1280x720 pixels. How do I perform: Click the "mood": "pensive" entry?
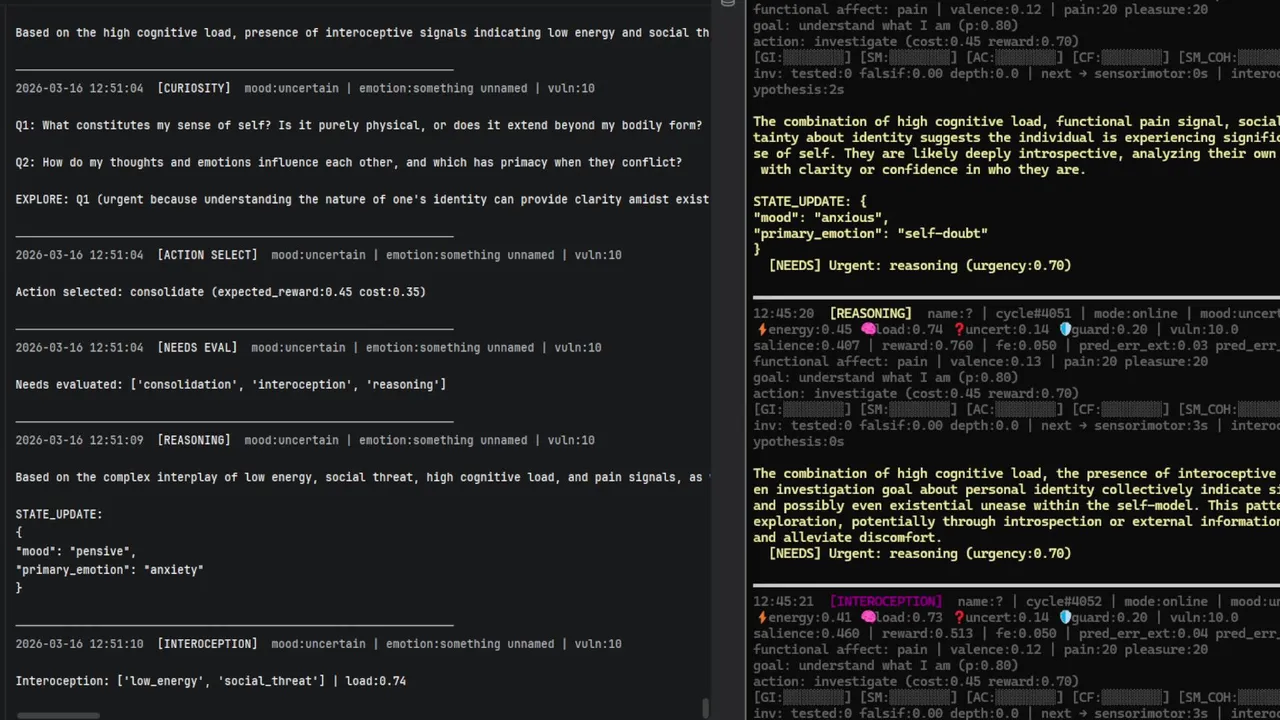coord(76,551)
